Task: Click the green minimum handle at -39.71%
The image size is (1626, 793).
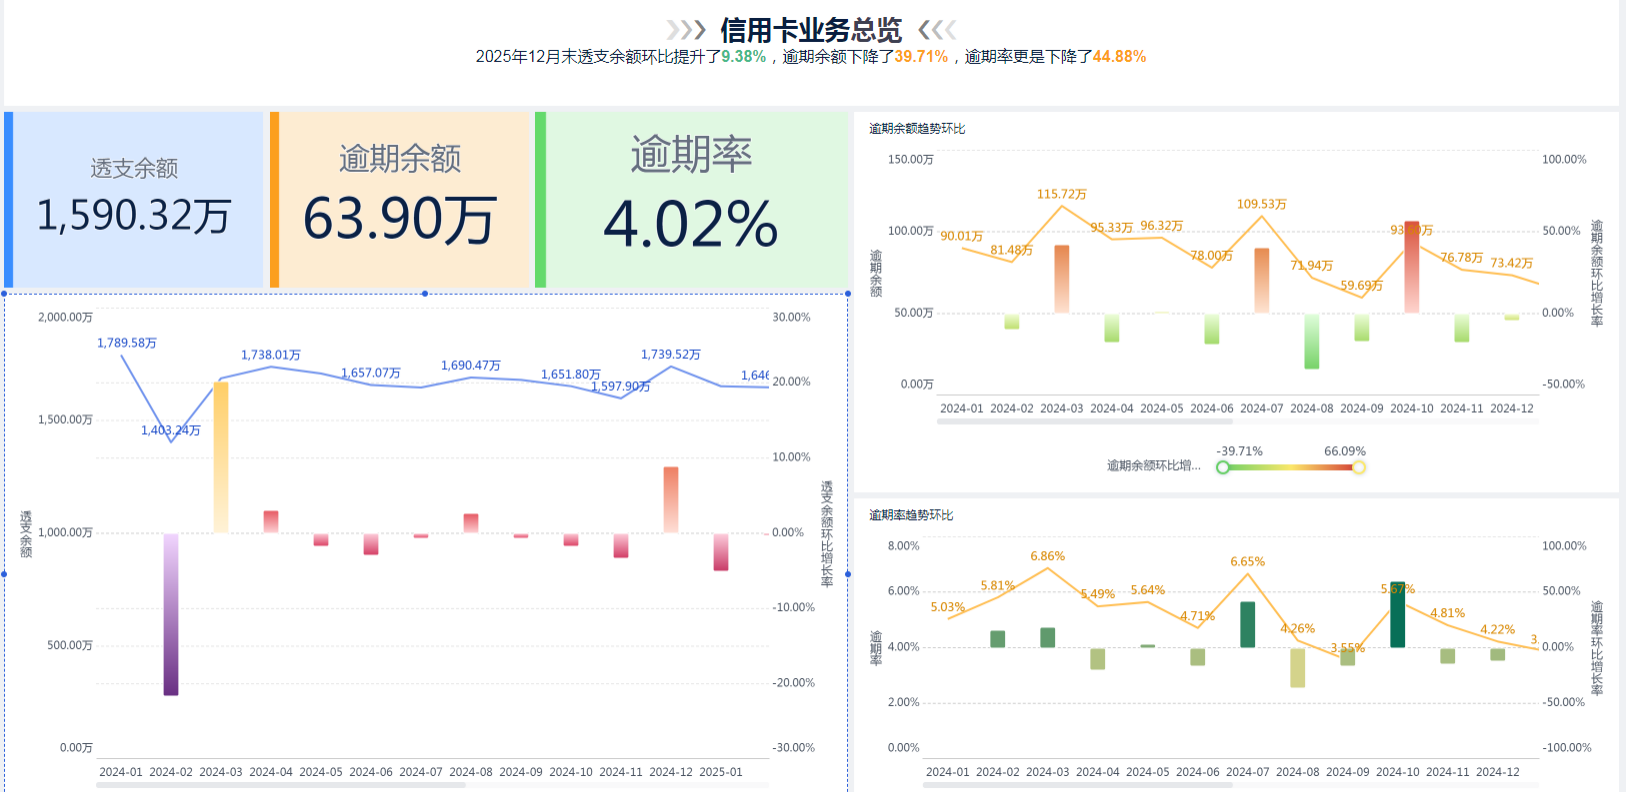Action: [1222, 467]
